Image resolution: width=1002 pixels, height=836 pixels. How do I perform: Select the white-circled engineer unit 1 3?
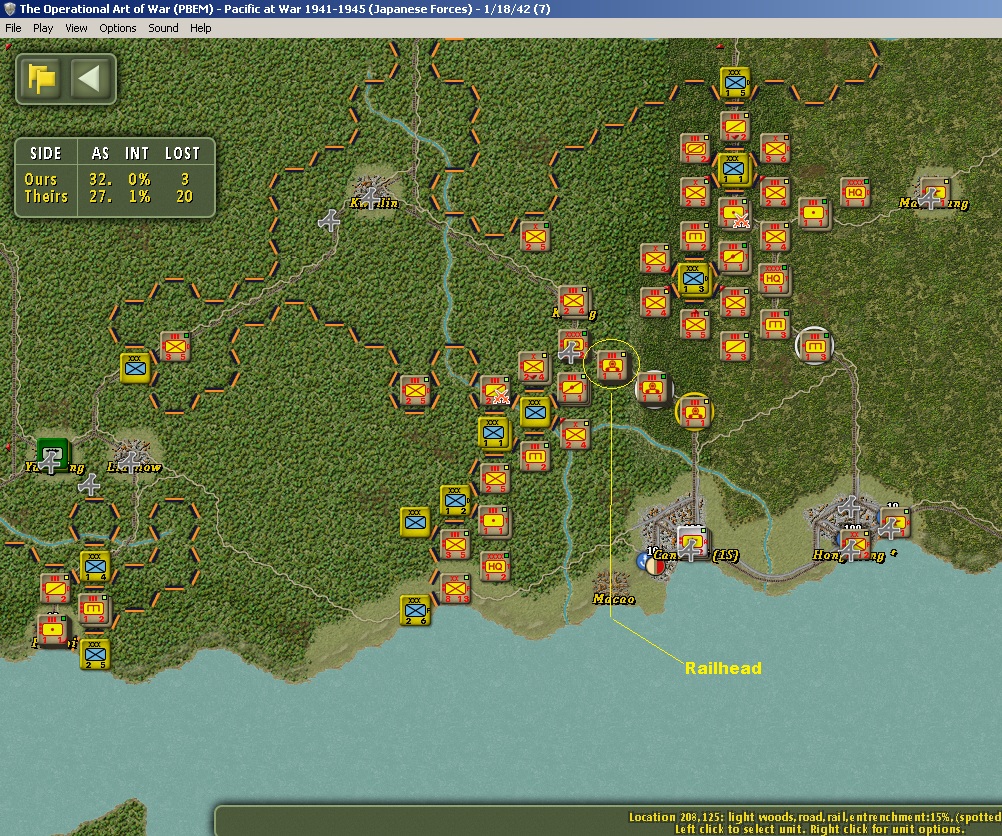pos(815,346)
